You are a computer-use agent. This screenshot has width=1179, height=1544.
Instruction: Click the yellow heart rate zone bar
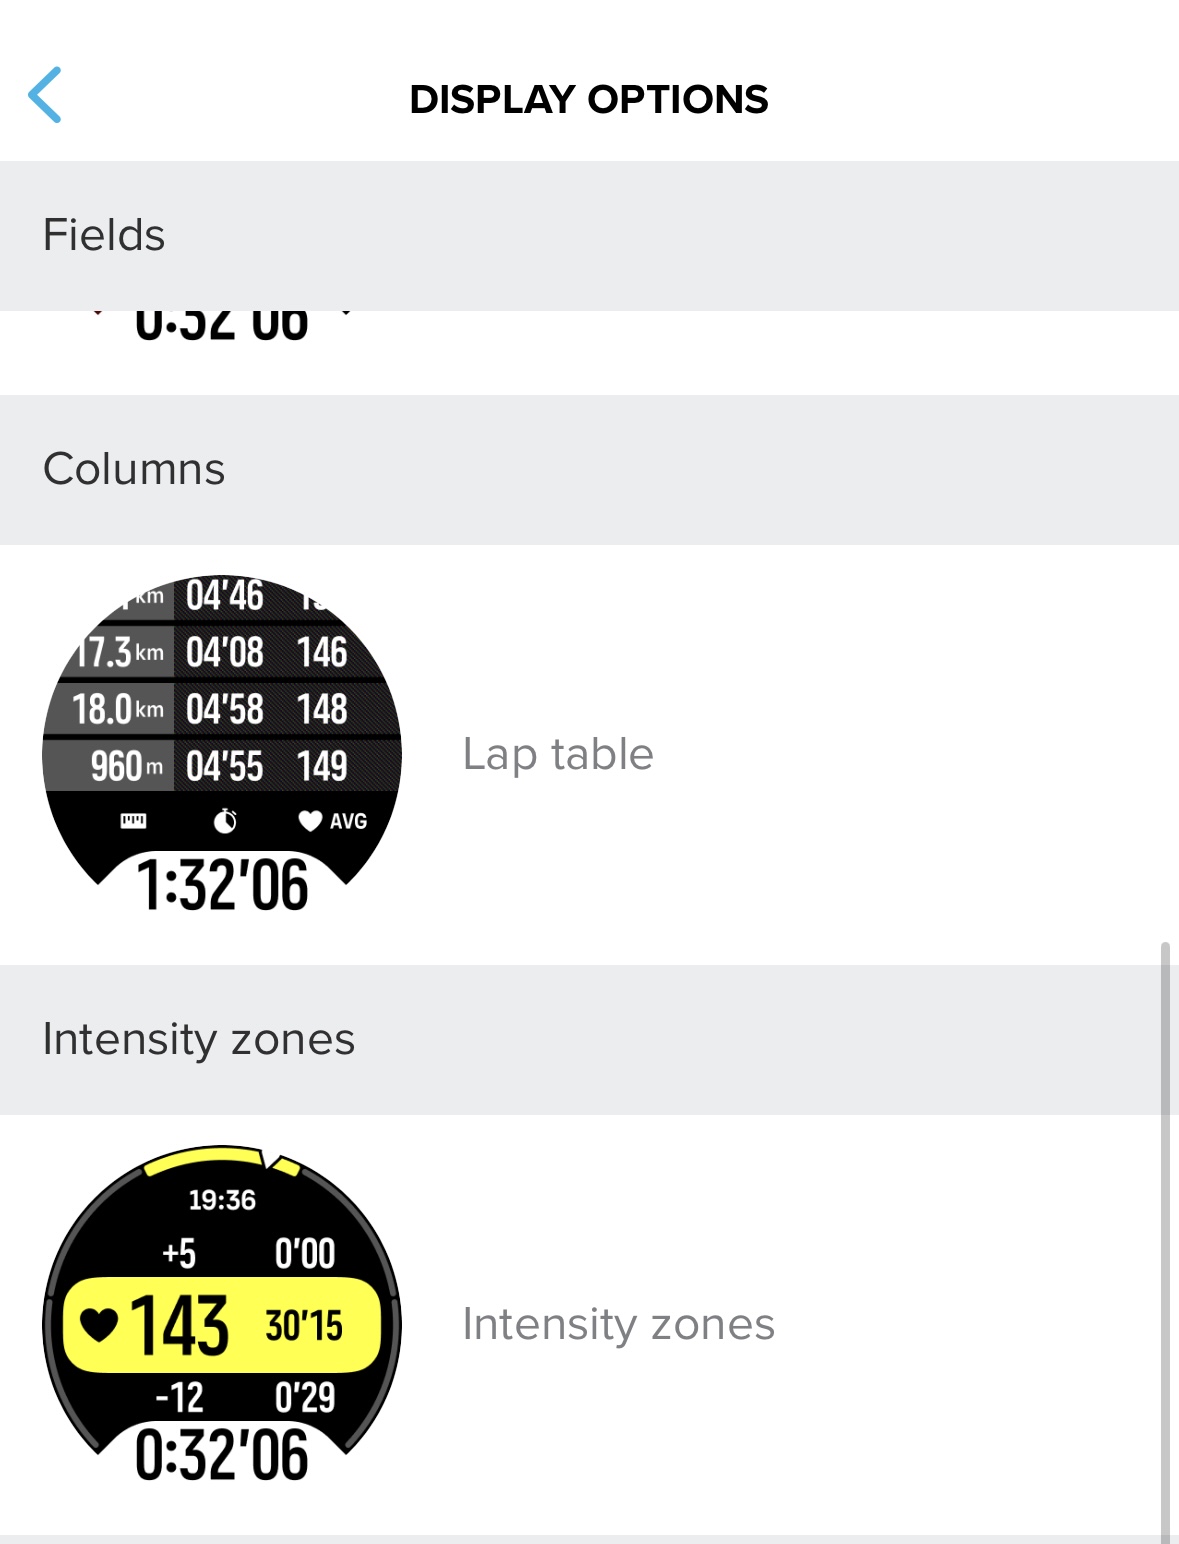222,1325
